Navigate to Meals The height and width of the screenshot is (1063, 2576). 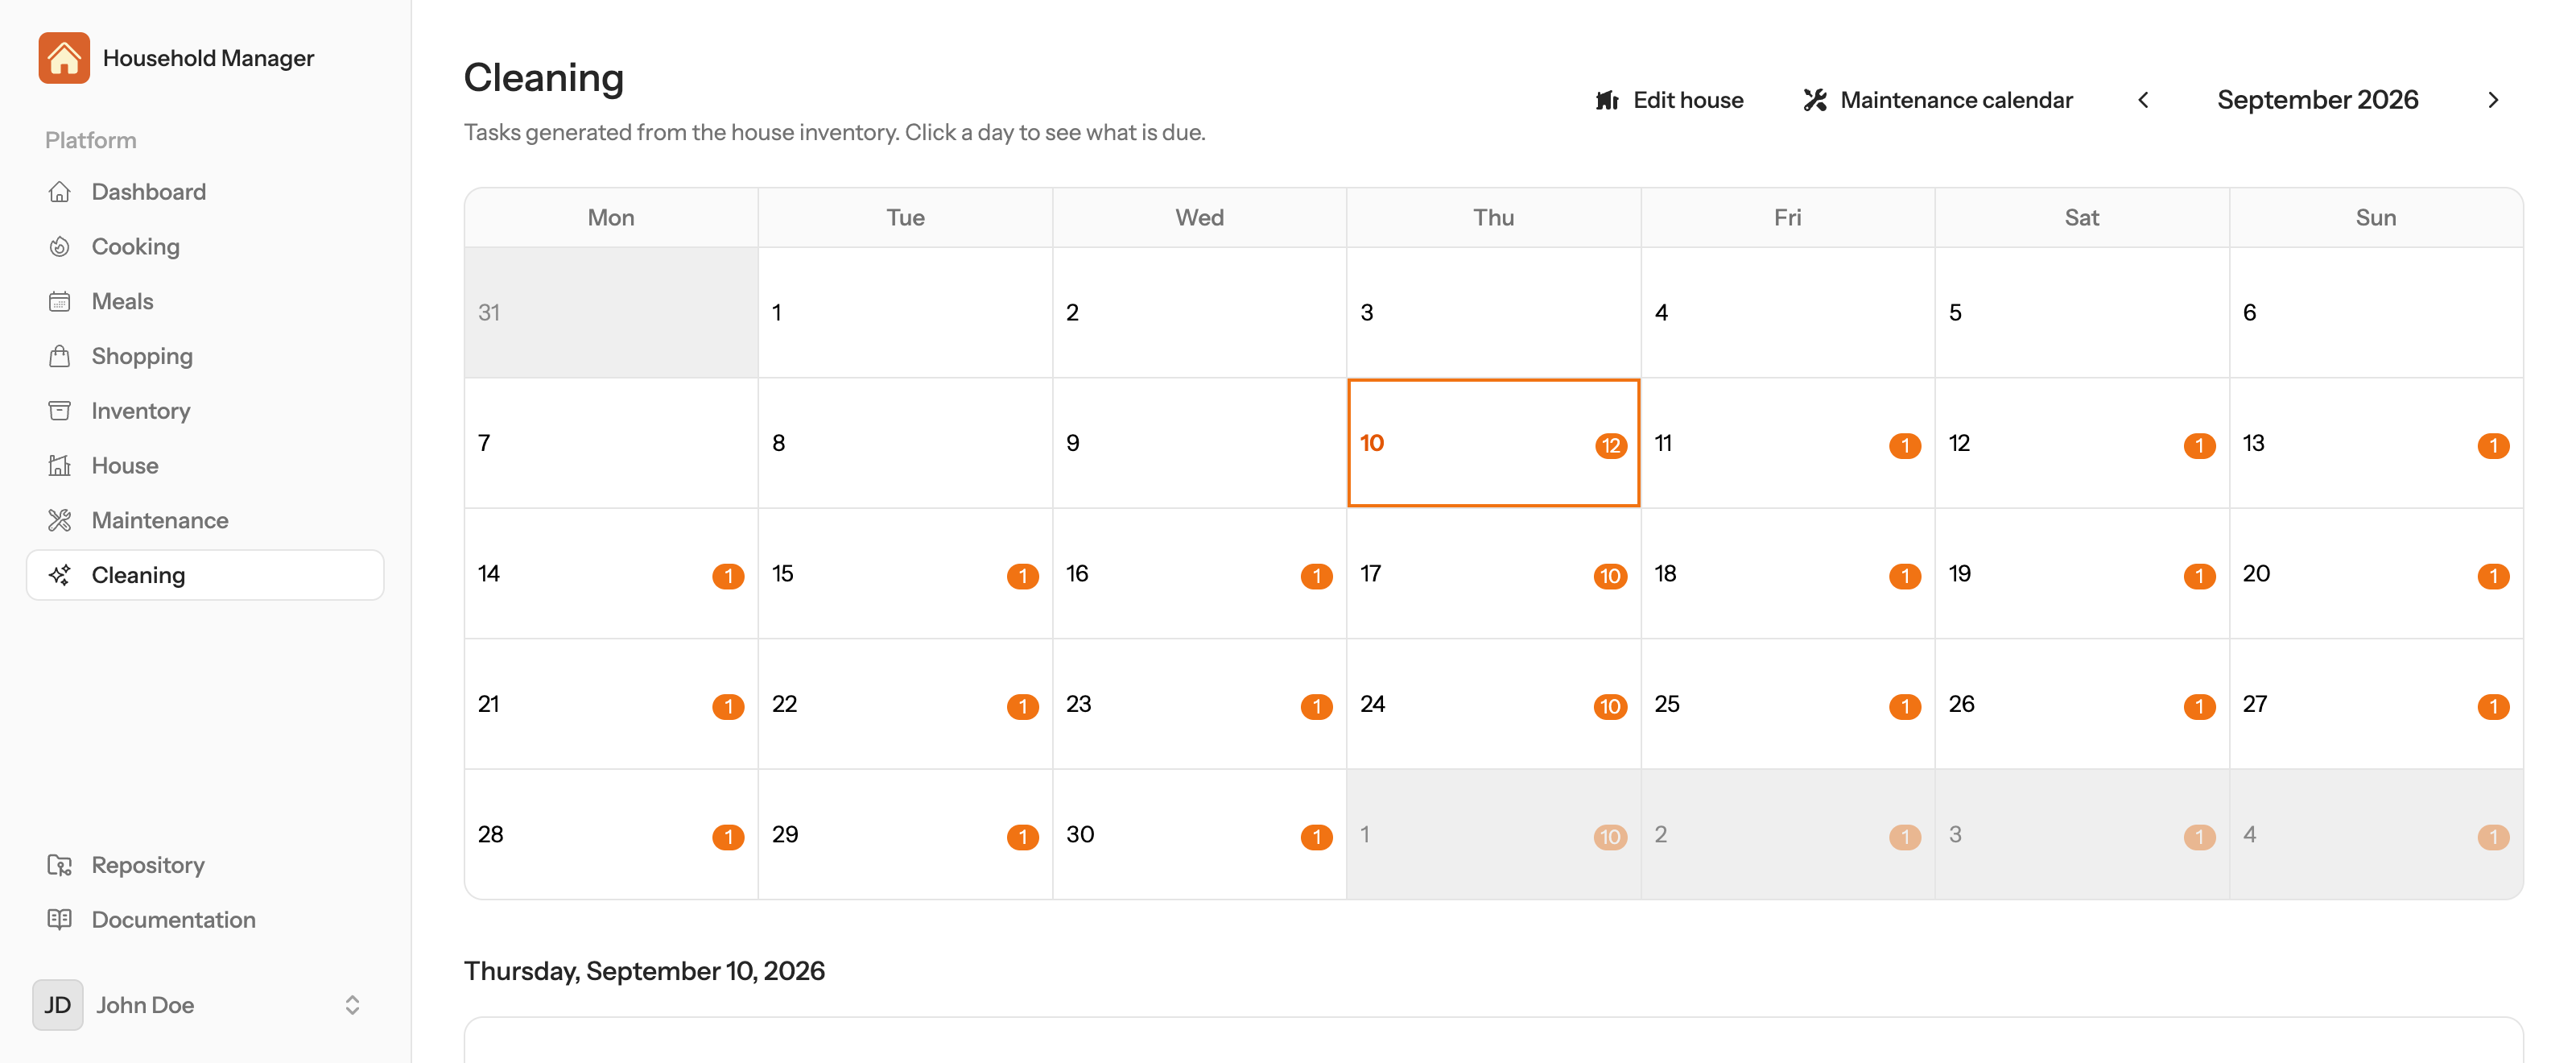pos(205,301)
